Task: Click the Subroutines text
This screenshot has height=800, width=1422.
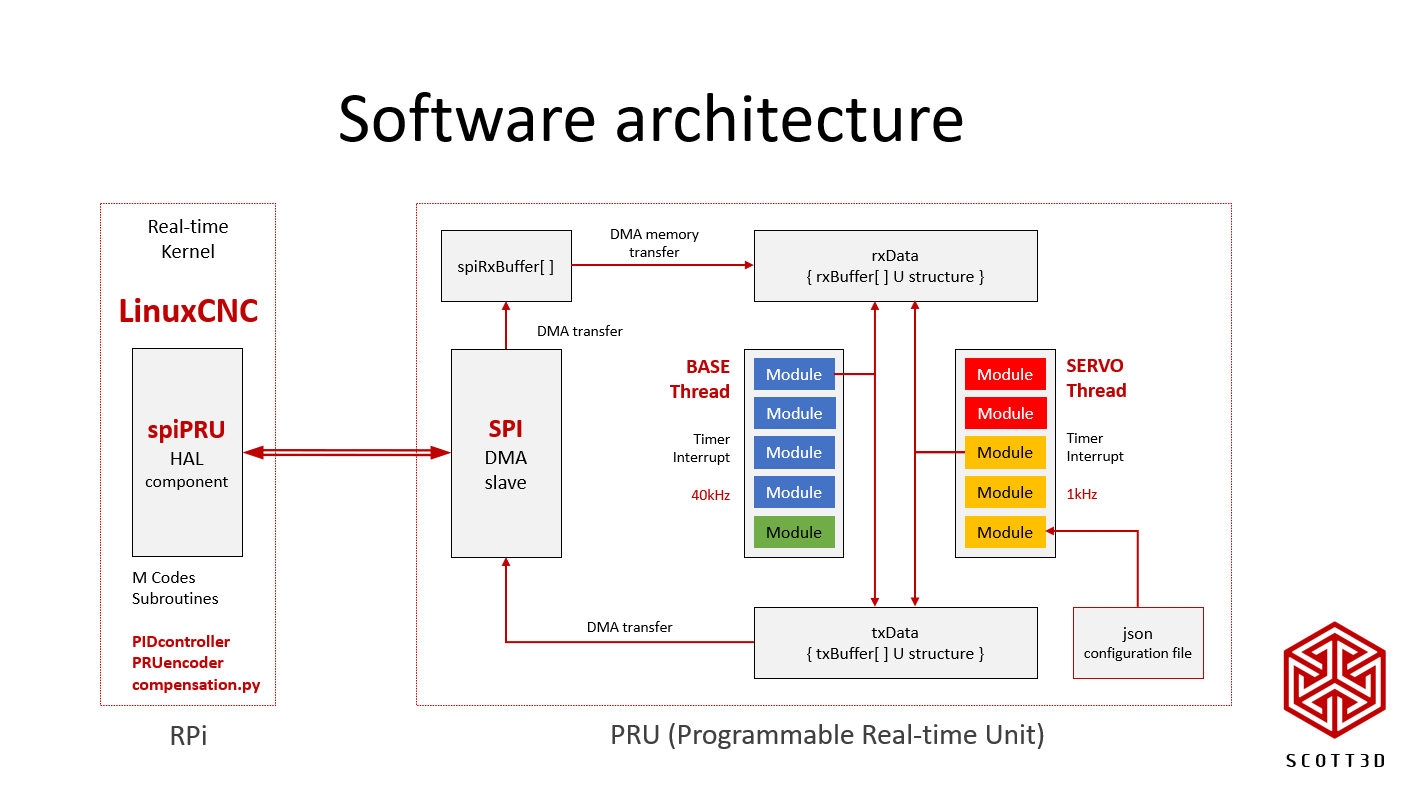Action: tap(175, 599)
